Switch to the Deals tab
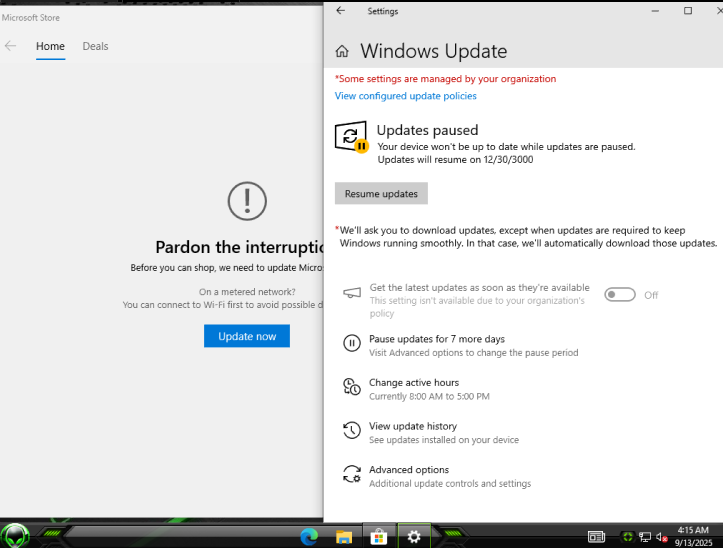Image resolution: width=723 pixels, height=548 pixels. point(95,46)
